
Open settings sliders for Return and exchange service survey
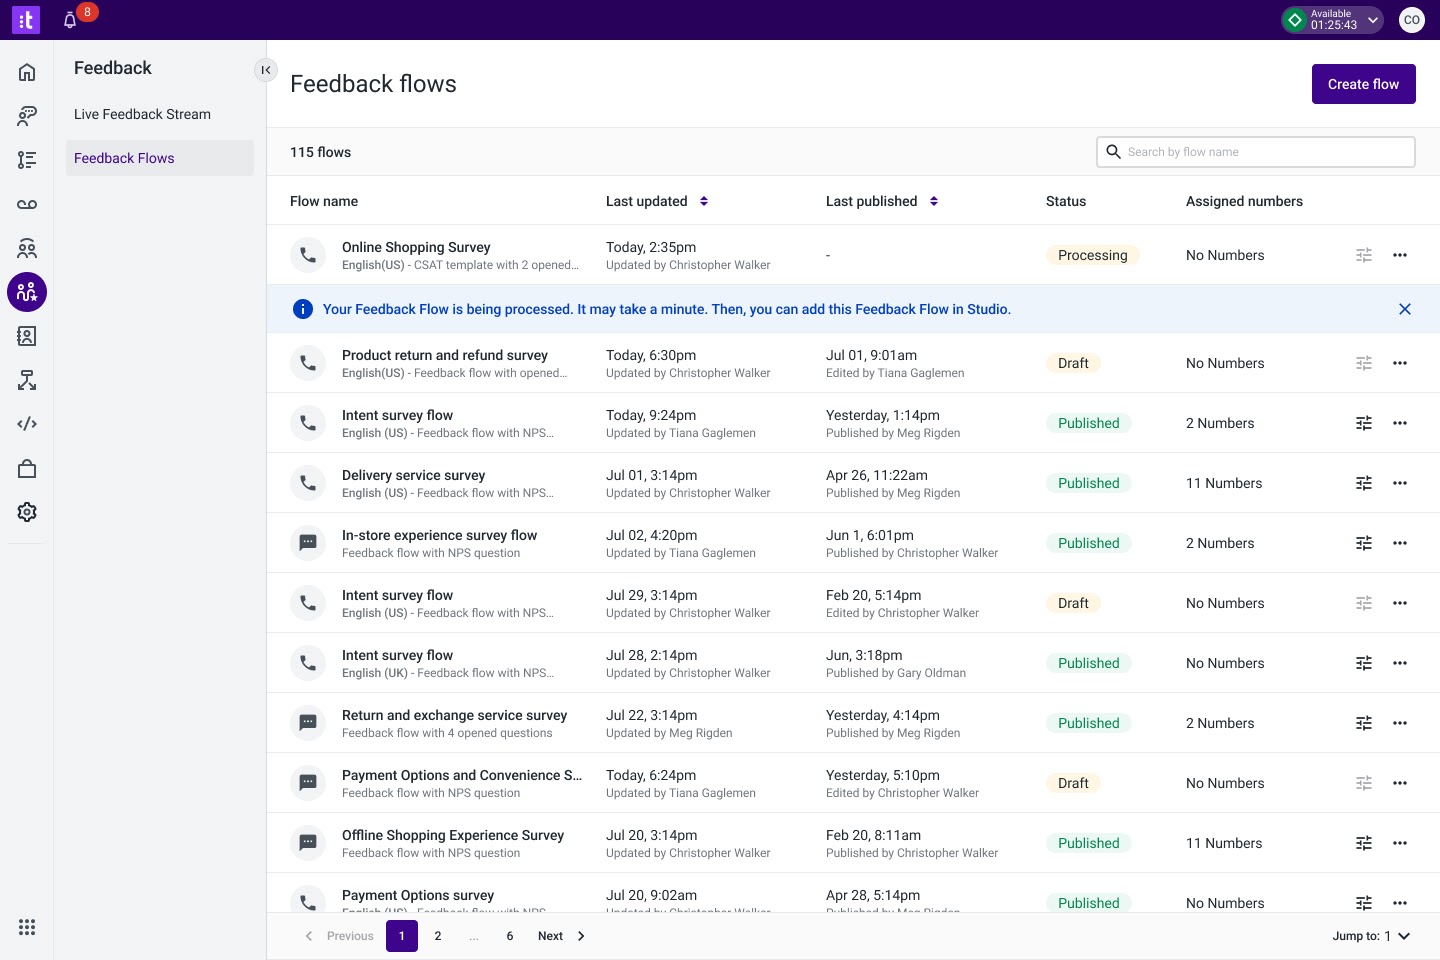tap(1364, 723)
